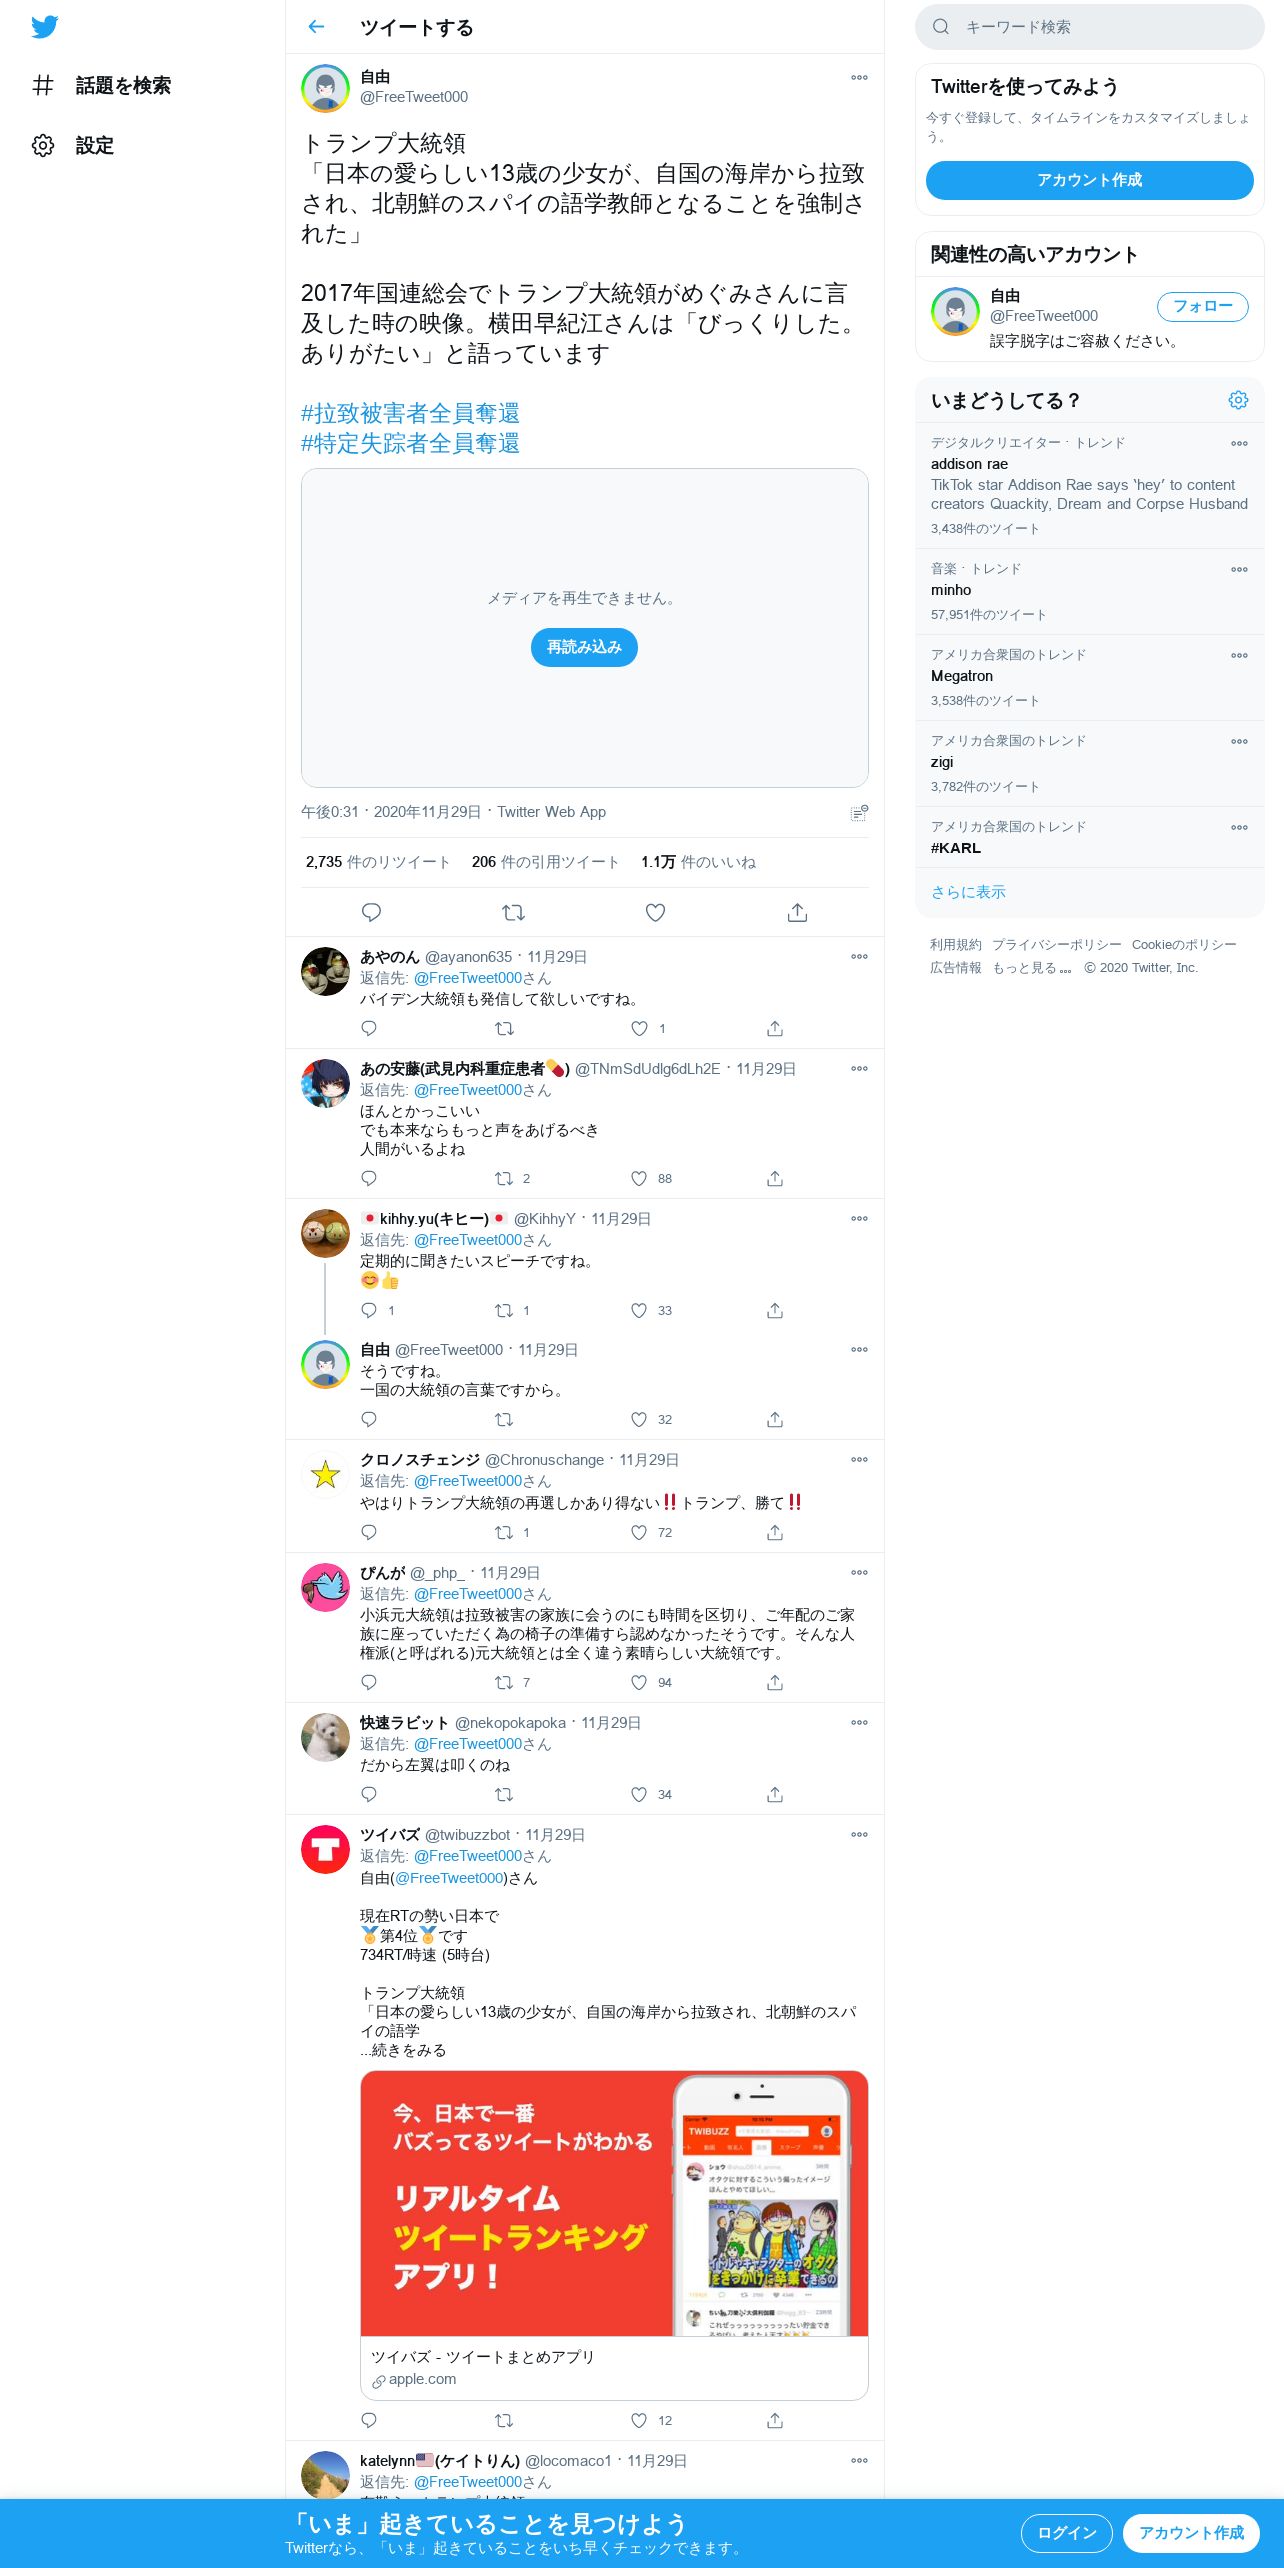Open hashtag #拉致被害者全員奪還
The image size is (1284, 2568).
click(410, 413)
